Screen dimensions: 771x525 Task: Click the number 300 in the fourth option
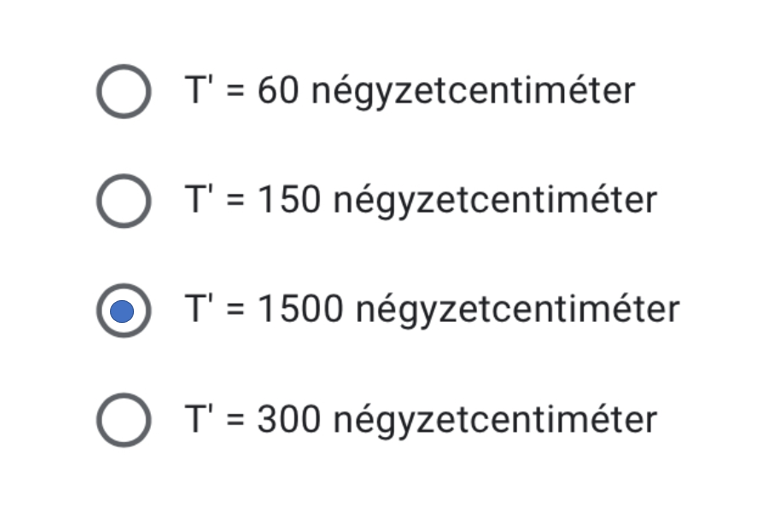[289, 420]
